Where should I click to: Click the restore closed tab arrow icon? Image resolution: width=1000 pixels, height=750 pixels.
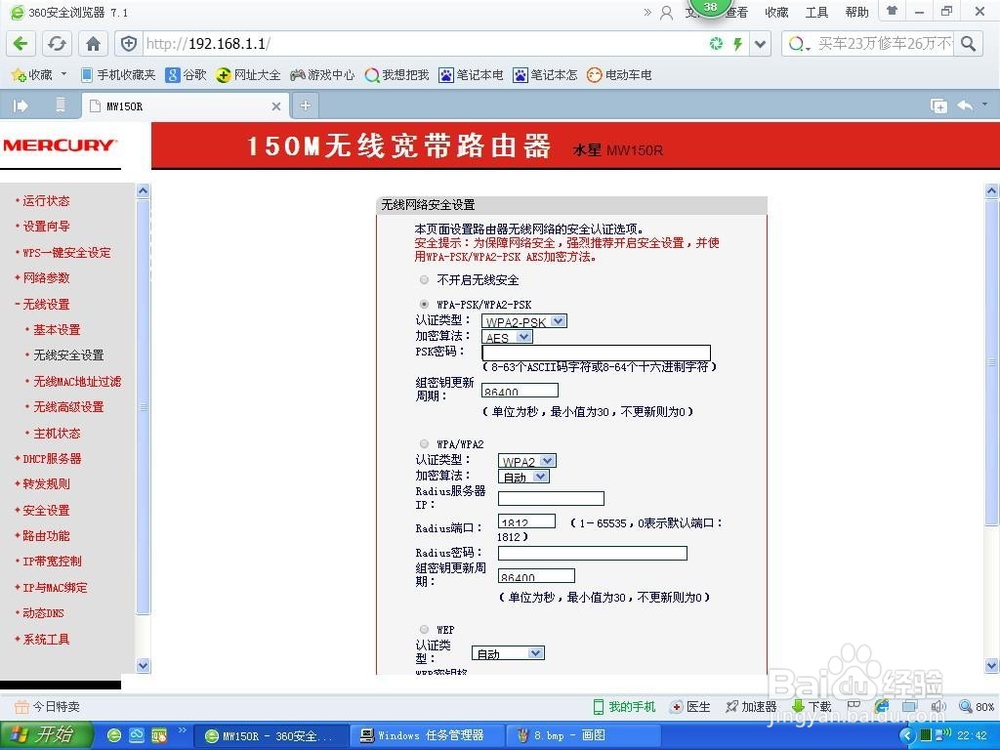pyautogui.click(x=965, y=105)
